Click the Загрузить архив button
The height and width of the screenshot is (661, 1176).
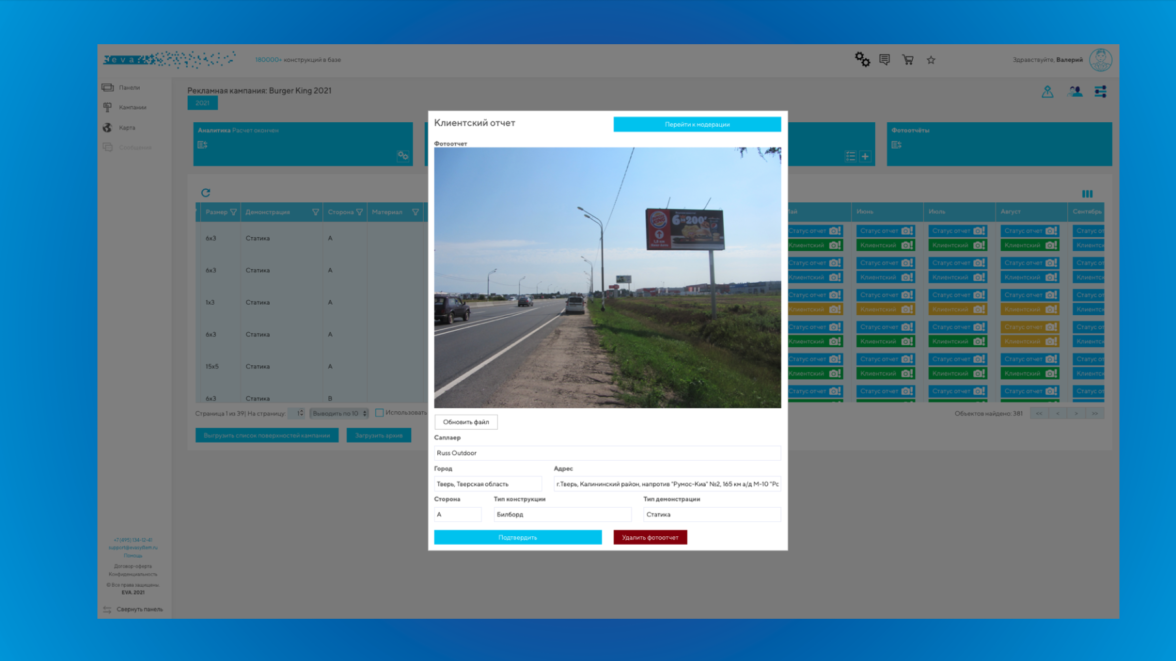tap(379, 435)
